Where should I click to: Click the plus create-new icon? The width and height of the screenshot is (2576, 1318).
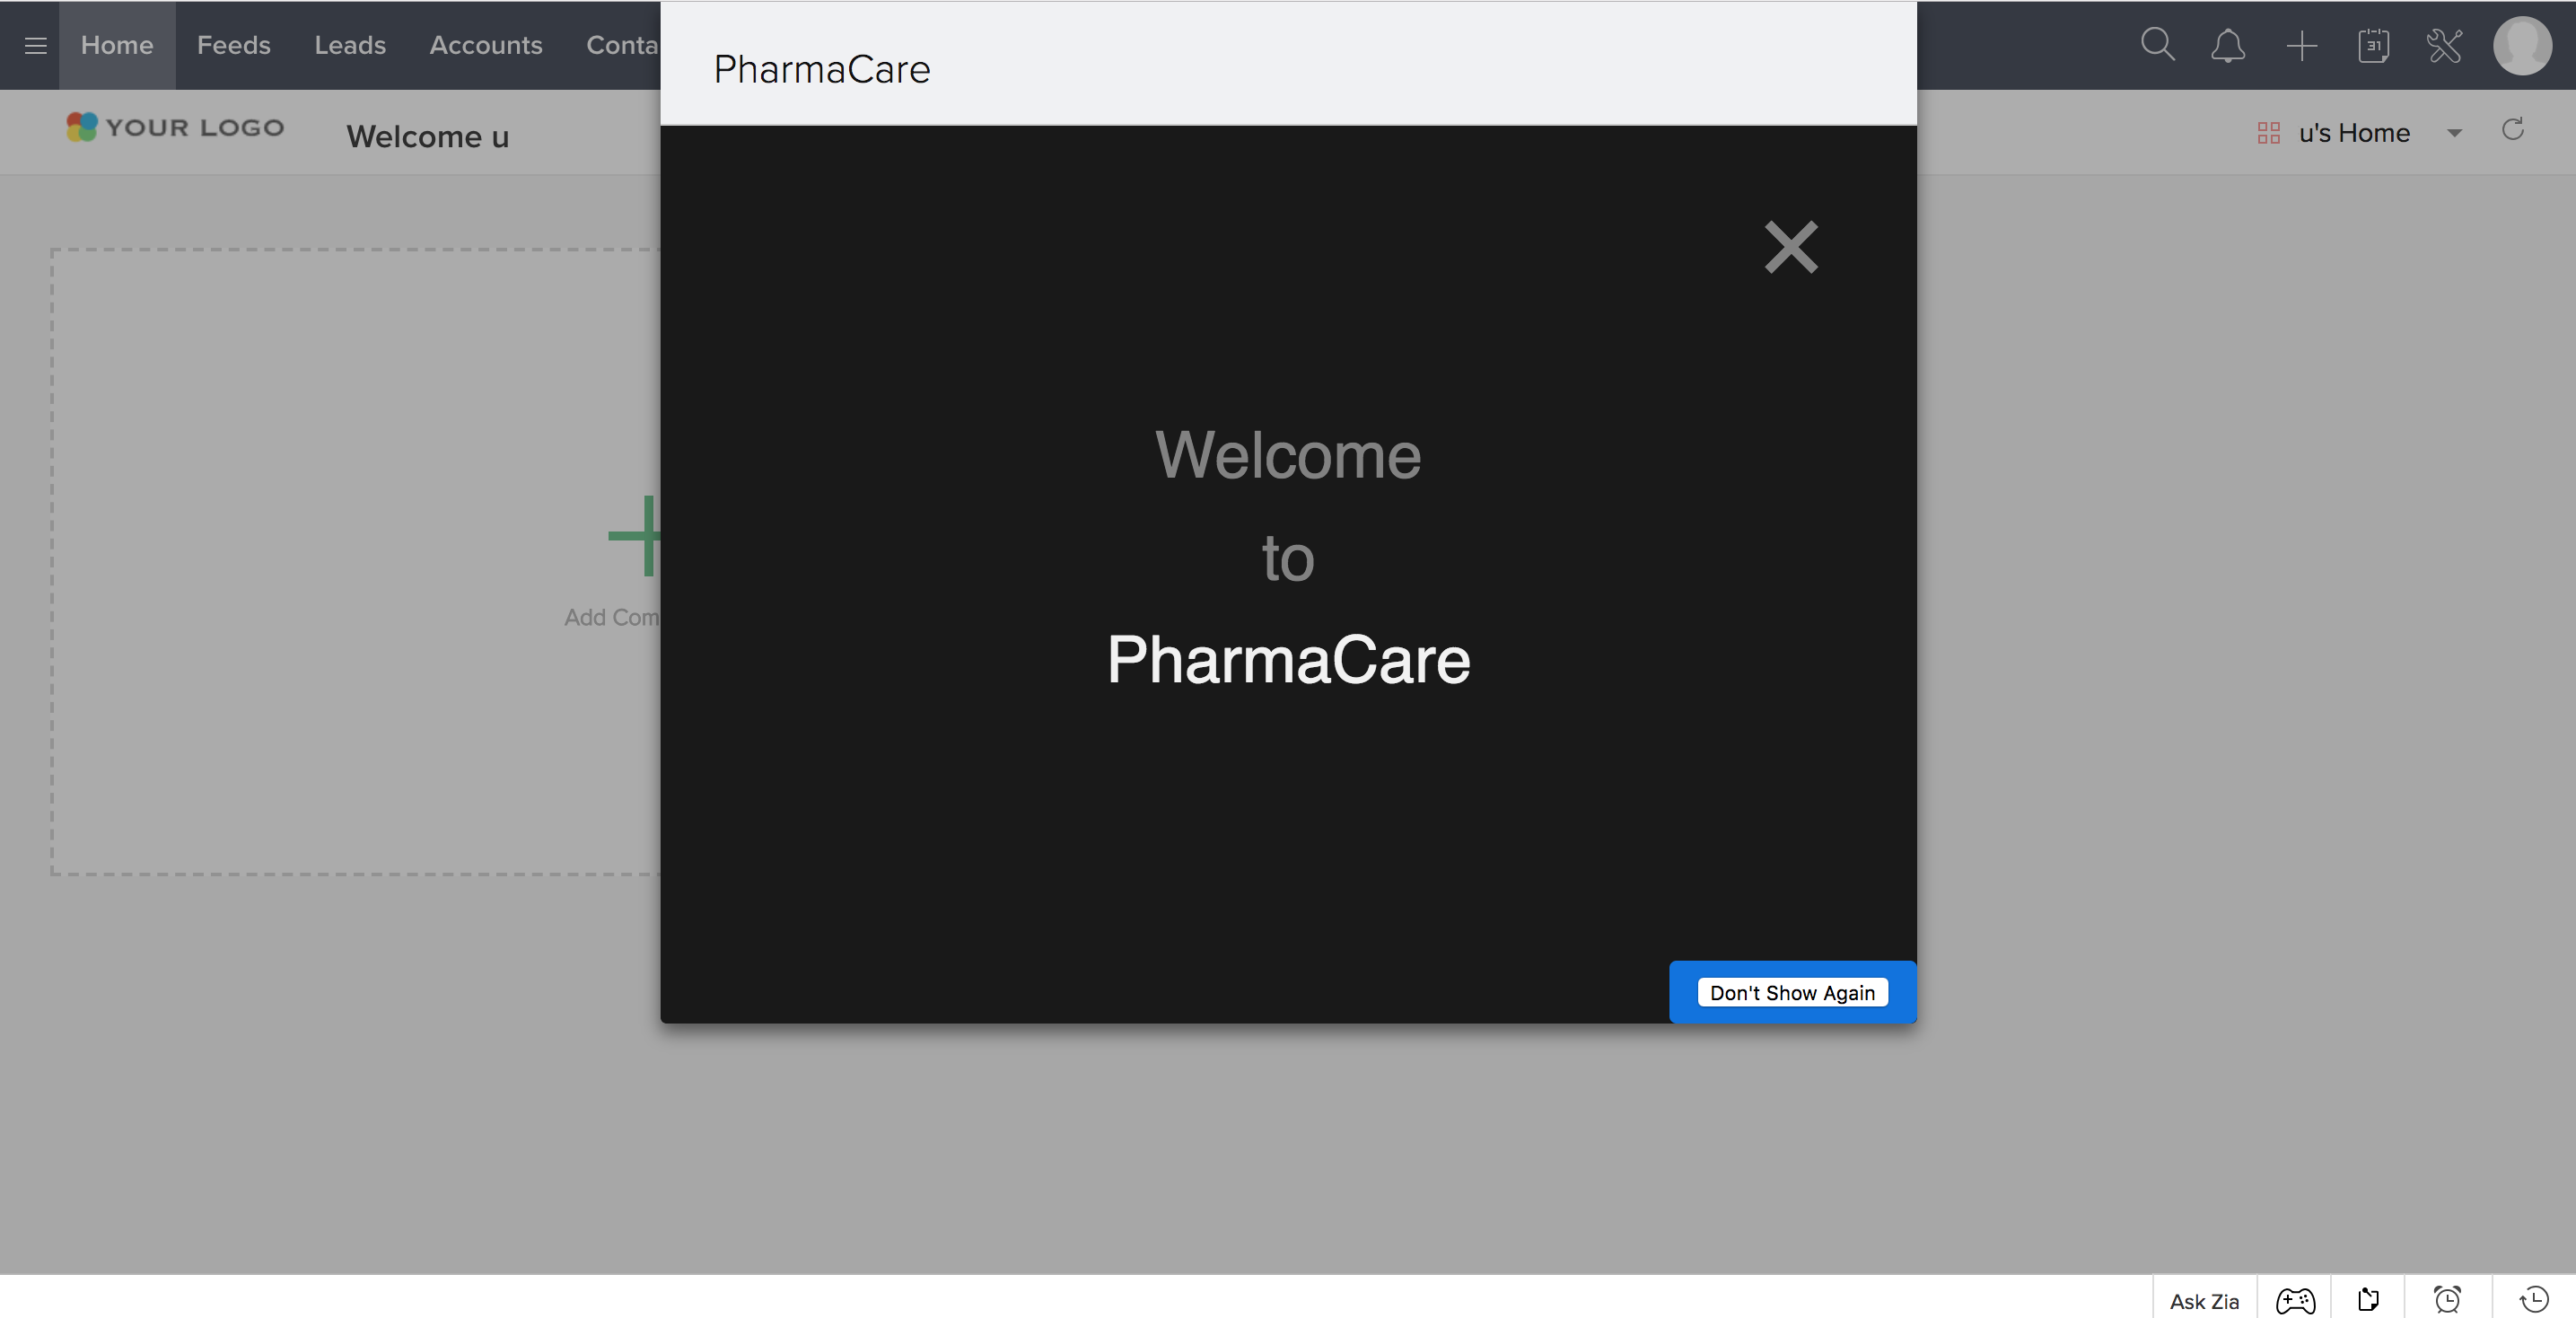coord(2301,46)
